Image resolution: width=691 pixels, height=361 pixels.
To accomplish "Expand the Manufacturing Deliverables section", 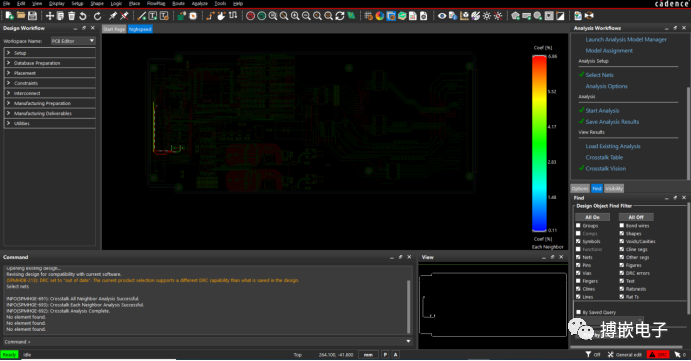I will (x=50, y=113).
